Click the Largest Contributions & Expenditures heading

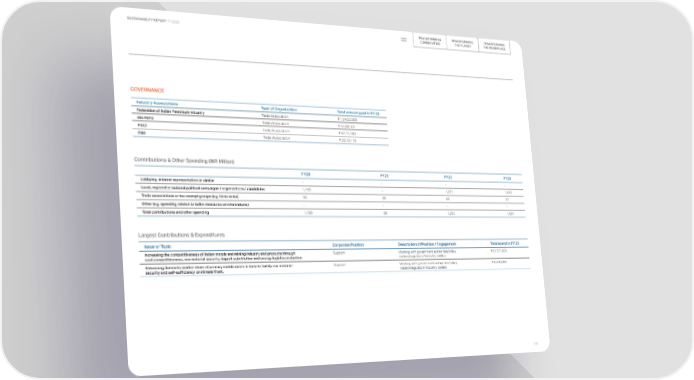[x=181, y=235]
